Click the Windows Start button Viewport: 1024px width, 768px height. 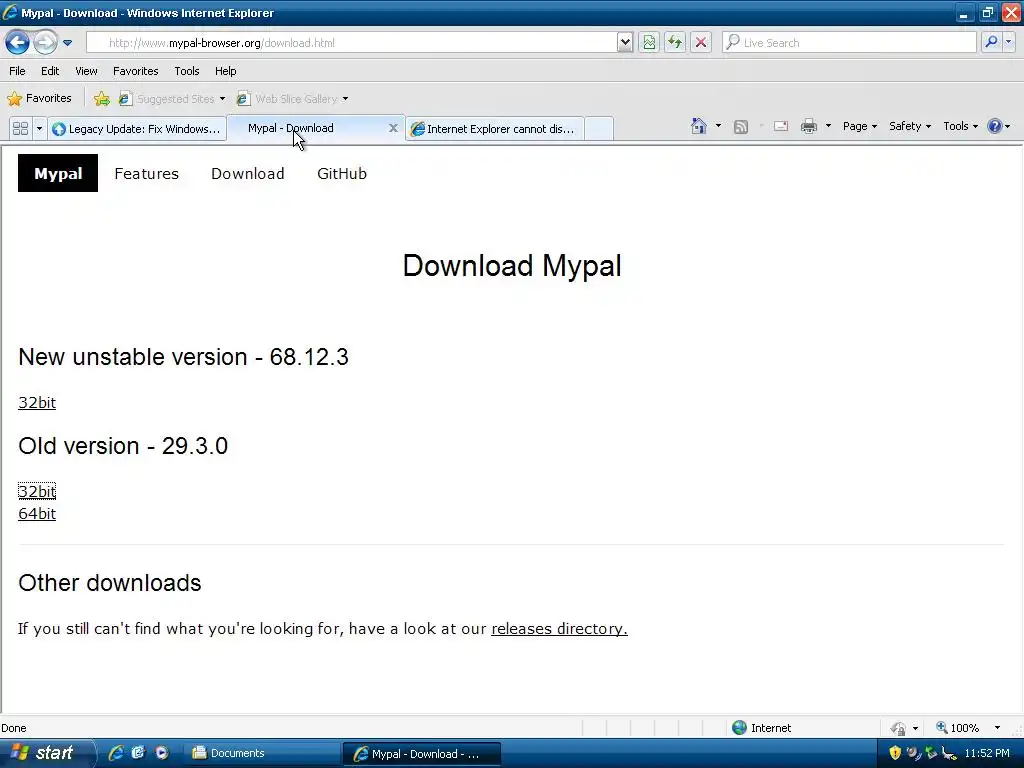[46, 753]
